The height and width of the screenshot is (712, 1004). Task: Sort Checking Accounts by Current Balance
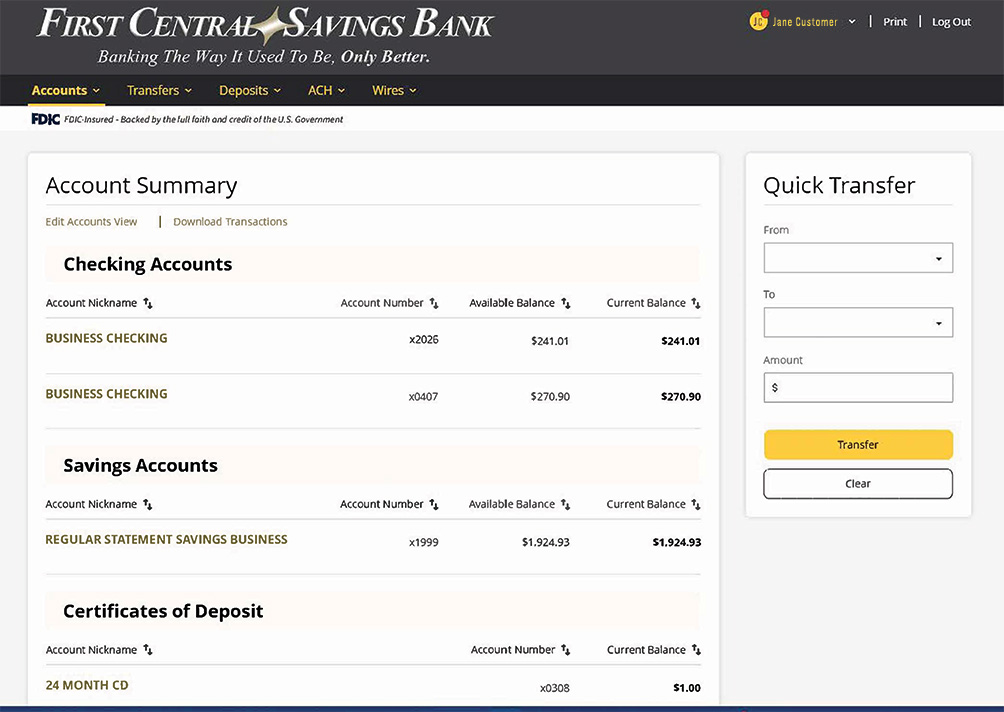(696, 303)
